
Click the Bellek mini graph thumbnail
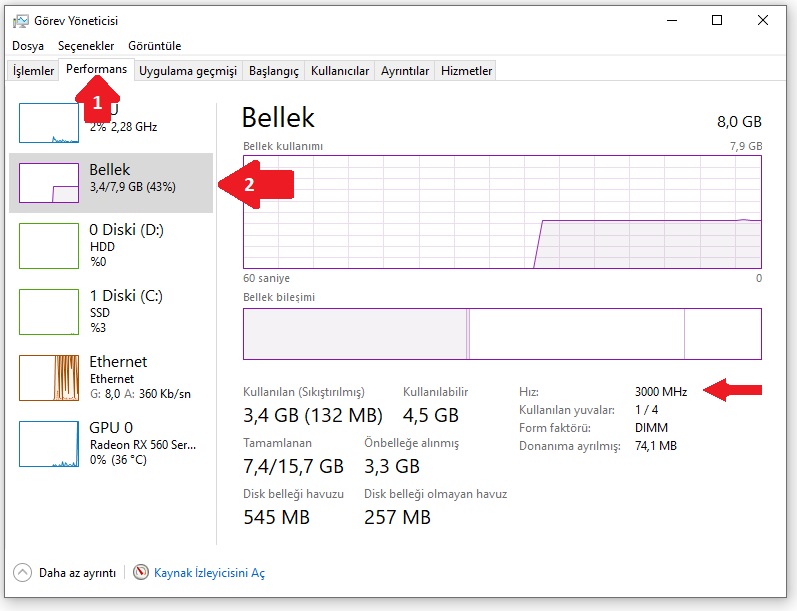click(x=49, y=182)
